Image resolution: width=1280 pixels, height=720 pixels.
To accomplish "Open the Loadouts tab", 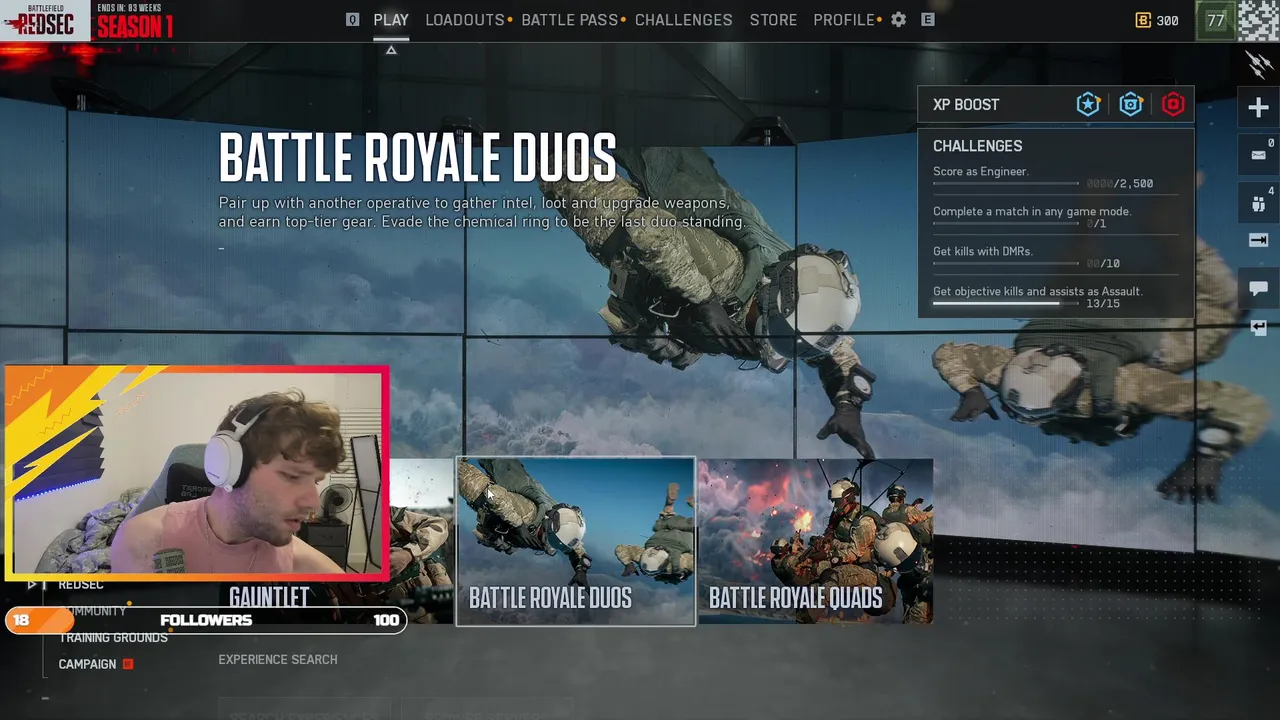I will point(465,20).
